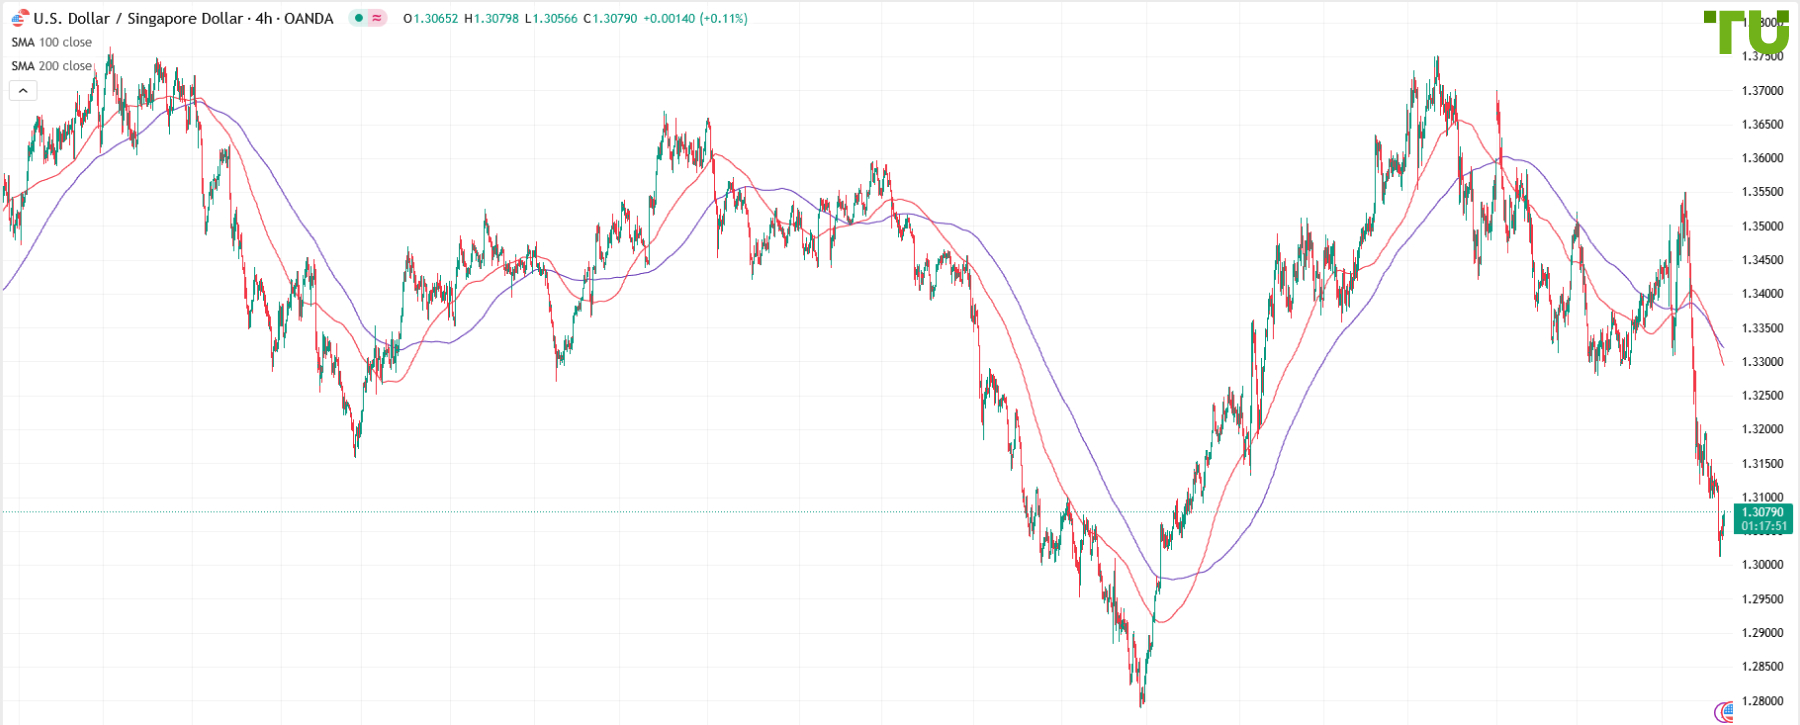The width and height of the screenshot is (1800, 725).
Task: Click the 1.28000 price scale label
Action: point(1762,700)
